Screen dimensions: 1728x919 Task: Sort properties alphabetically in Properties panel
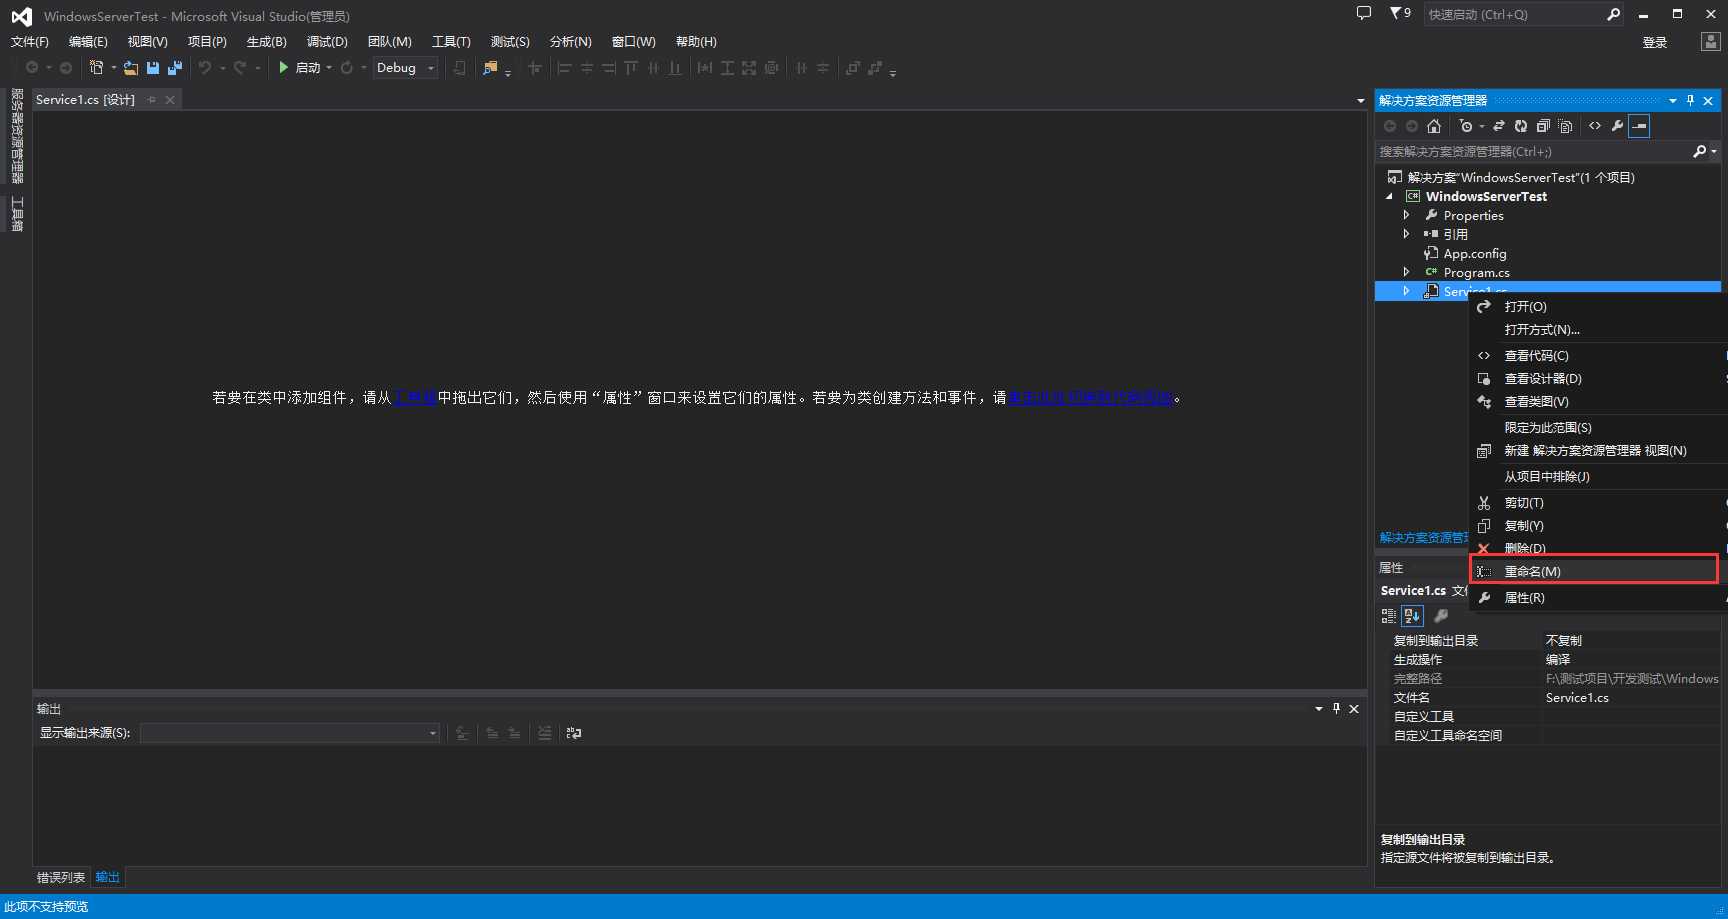(1412, 616)
